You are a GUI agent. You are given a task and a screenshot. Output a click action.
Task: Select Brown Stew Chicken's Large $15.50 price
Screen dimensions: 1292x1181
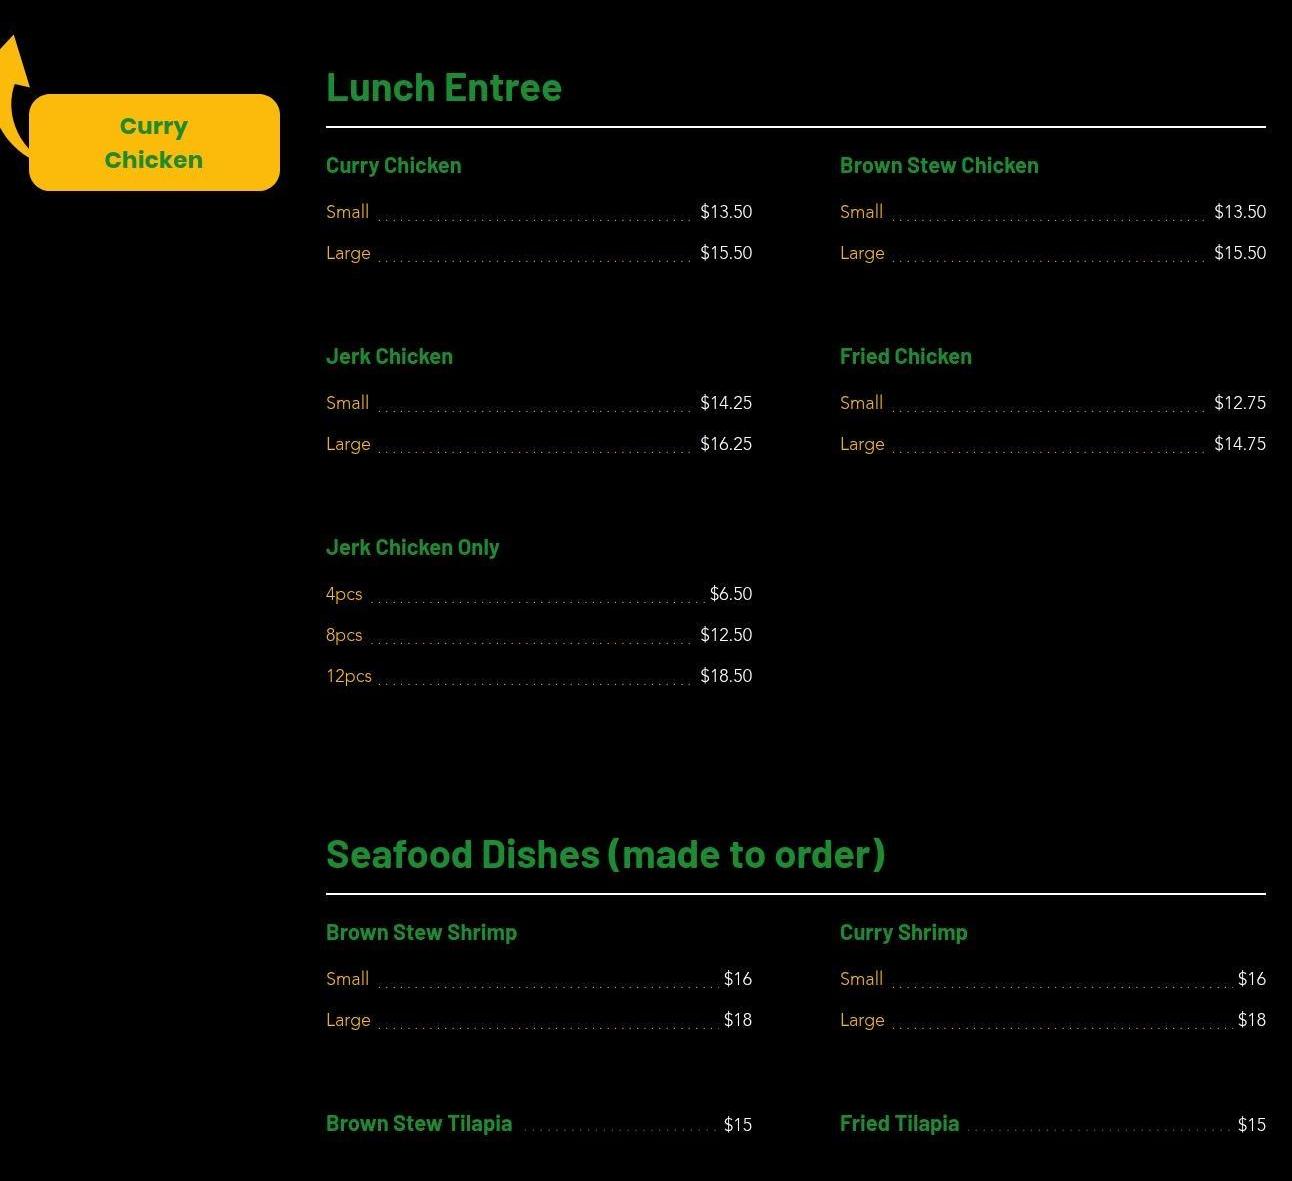1240,253
